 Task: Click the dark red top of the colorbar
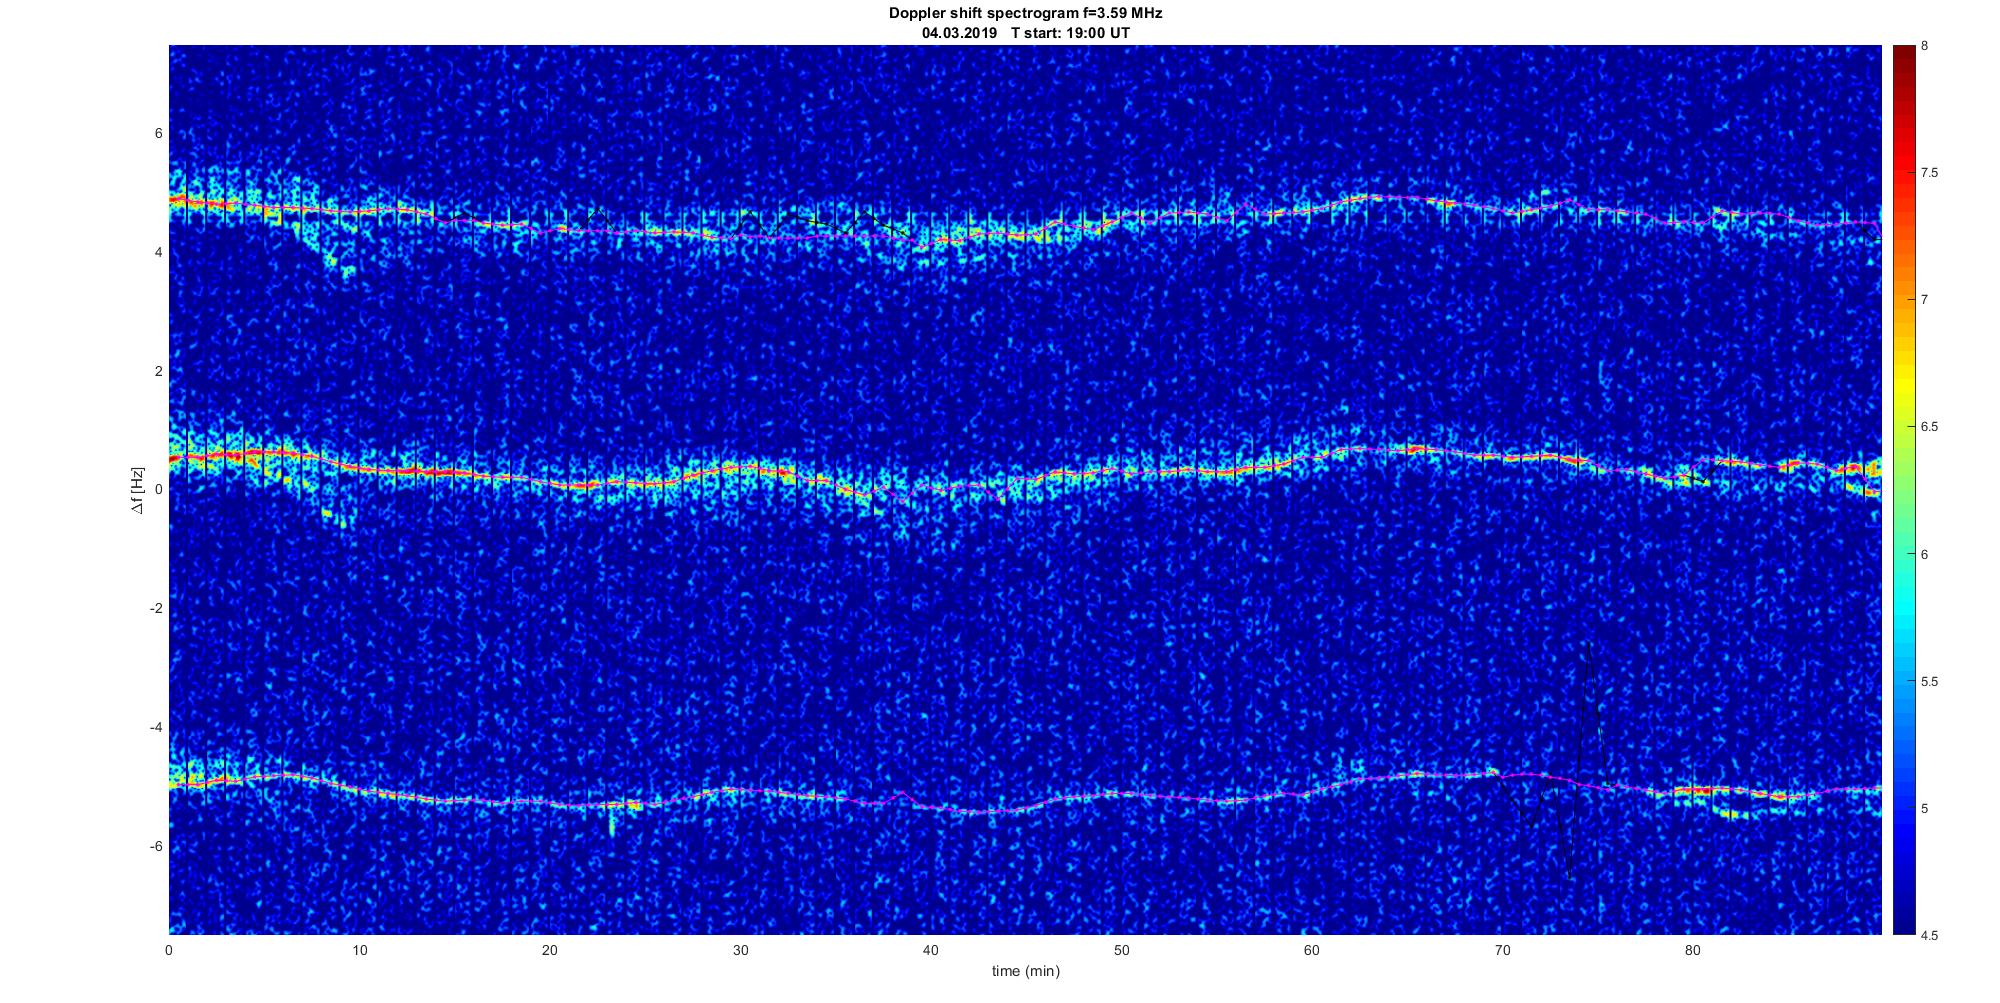[x=1904, y=52]
